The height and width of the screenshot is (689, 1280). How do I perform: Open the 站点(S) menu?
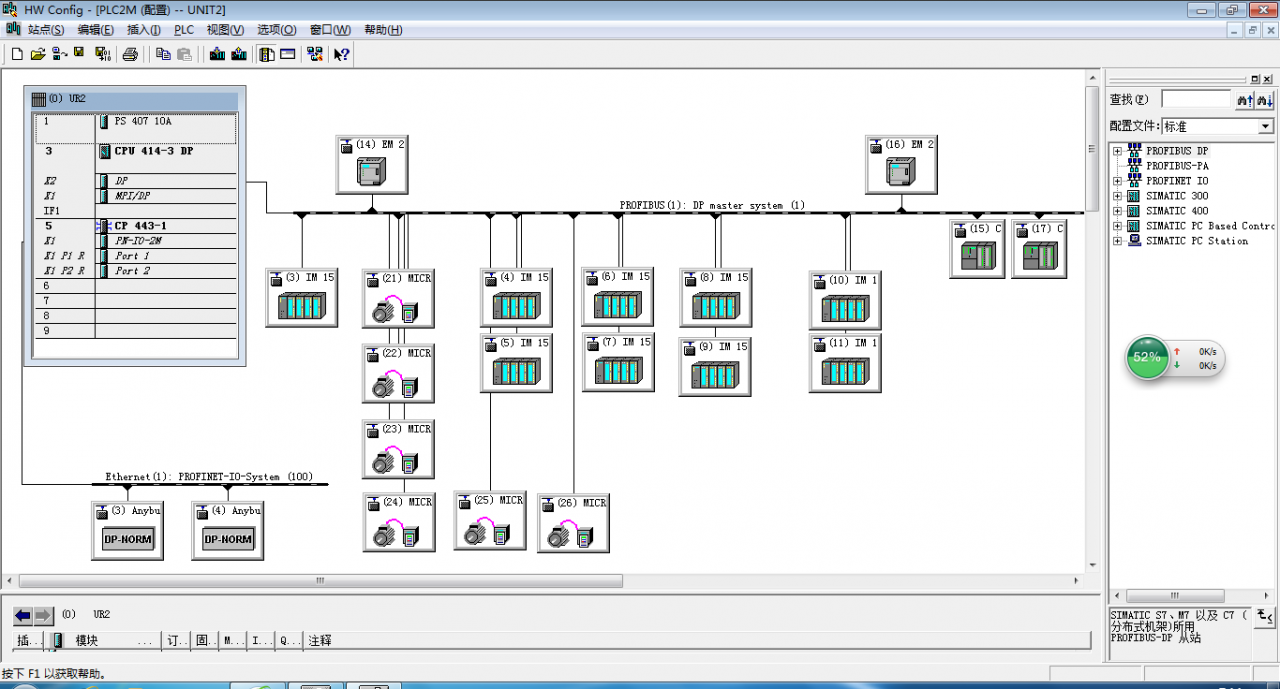(x=46, y=30)
